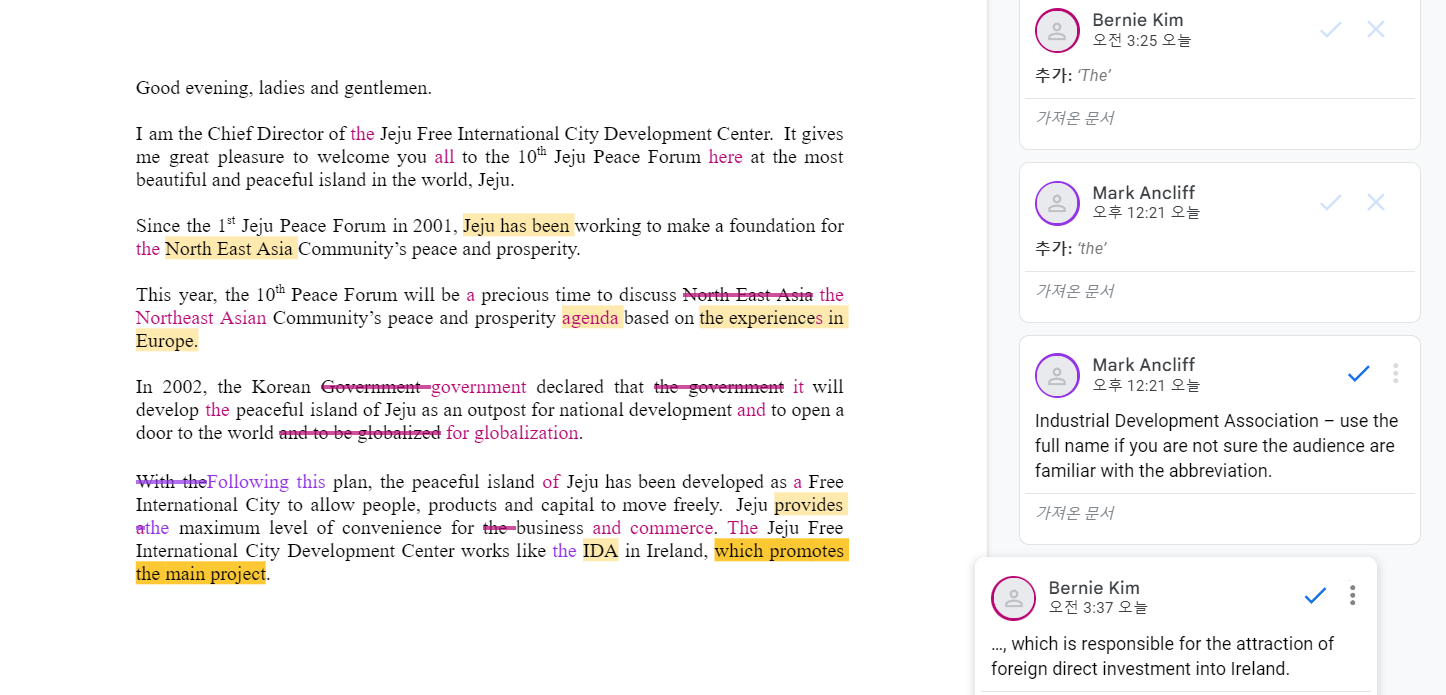Open more options on Industrial Development comment
This screenshot has height=695, width=1446.
pos(1395,374)
